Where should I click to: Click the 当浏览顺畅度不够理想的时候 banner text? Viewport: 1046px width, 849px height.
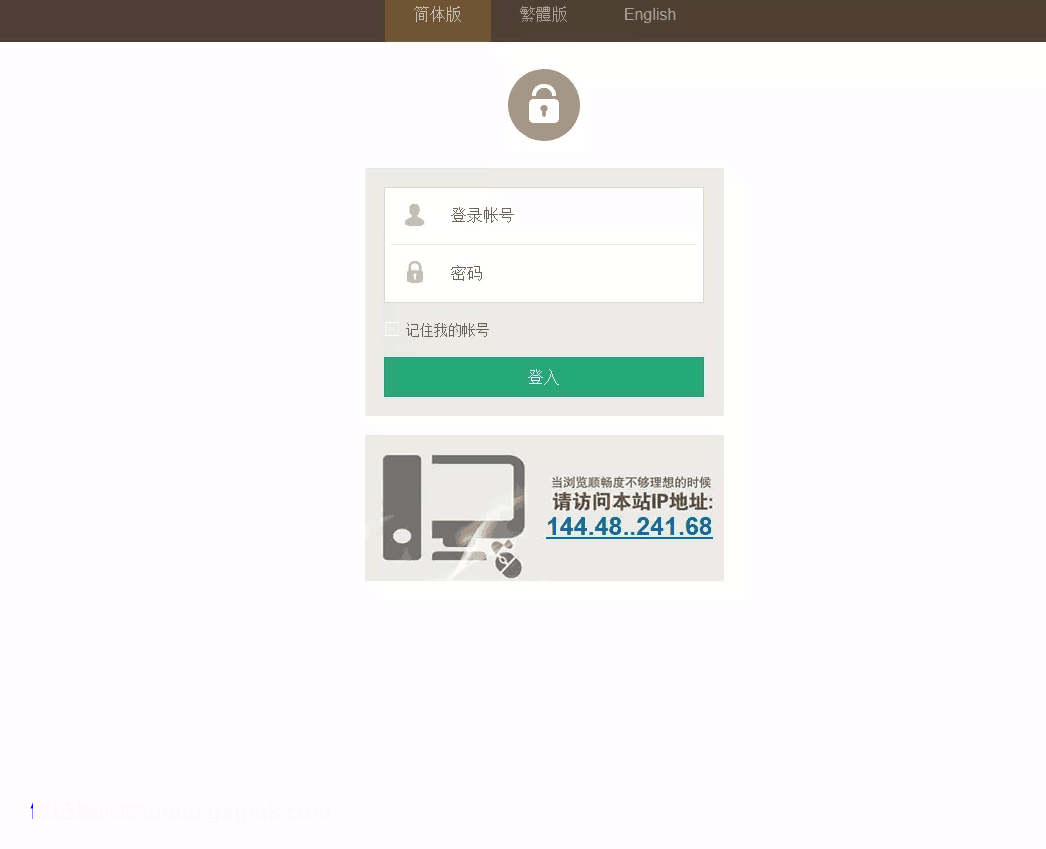[x=631, y=482]
